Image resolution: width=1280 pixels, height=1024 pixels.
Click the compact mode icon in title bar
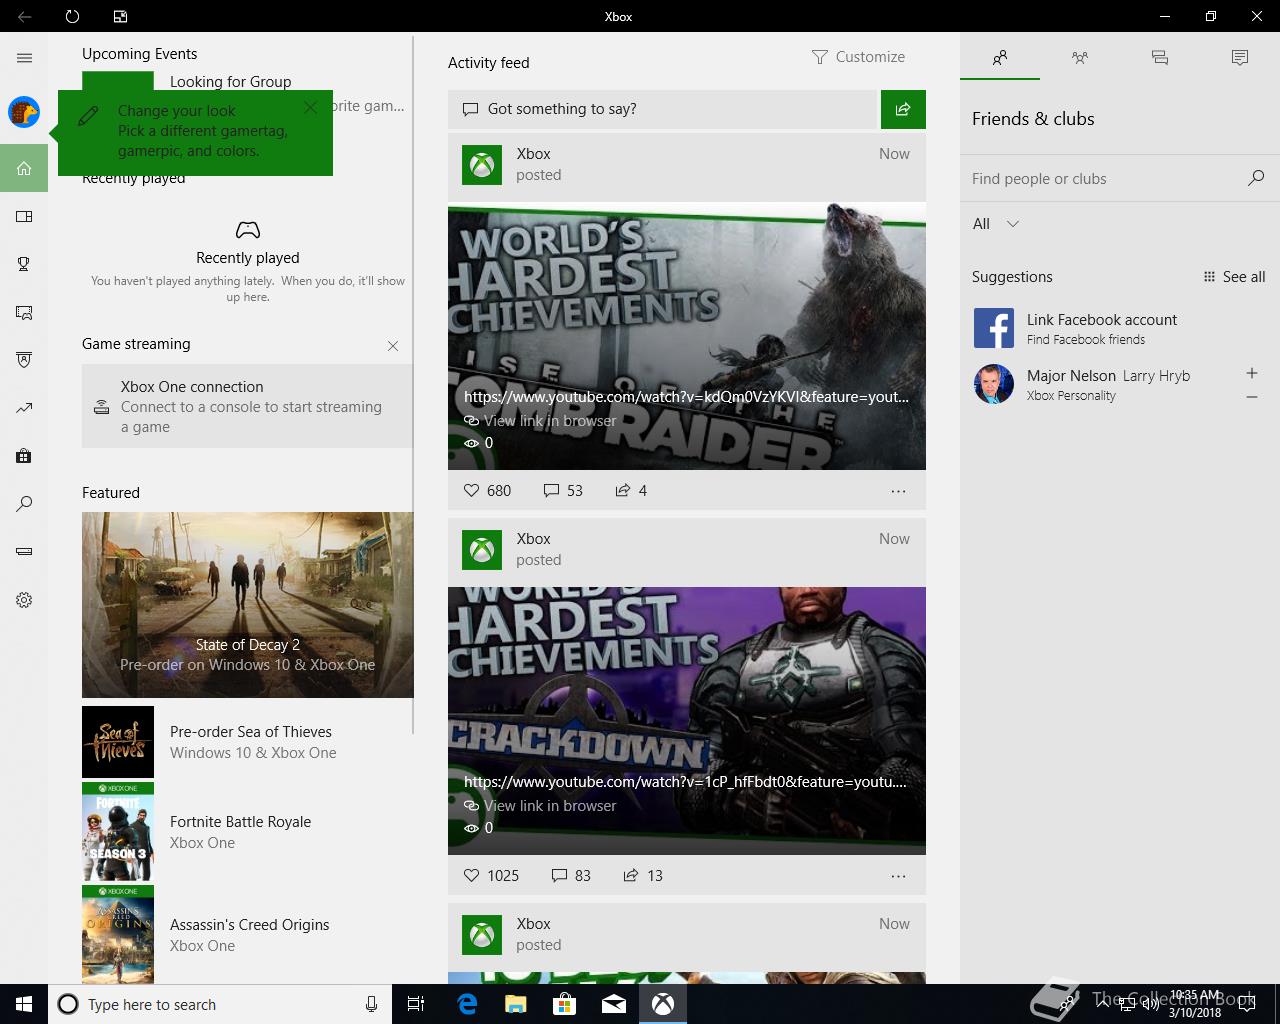click(120, 16)
